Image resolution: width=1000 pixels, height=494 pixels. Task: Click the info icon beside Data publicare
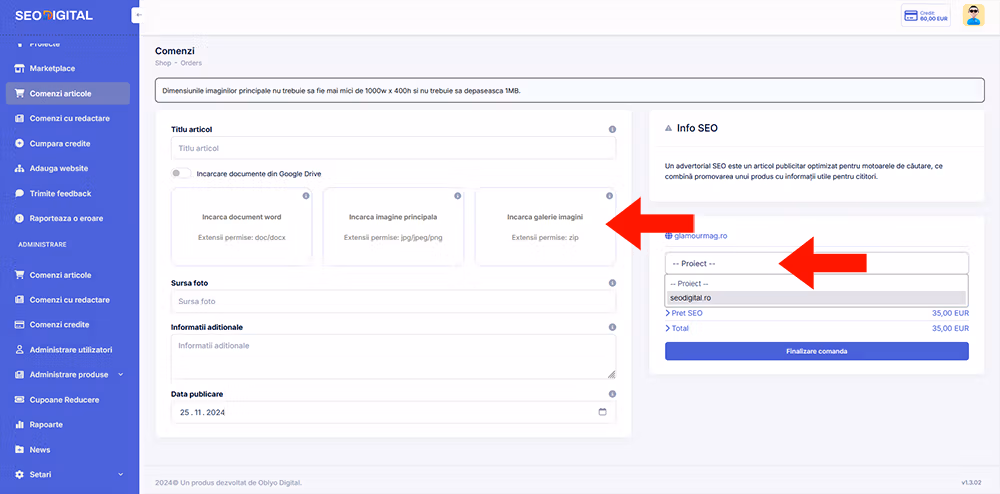point(612,394)
